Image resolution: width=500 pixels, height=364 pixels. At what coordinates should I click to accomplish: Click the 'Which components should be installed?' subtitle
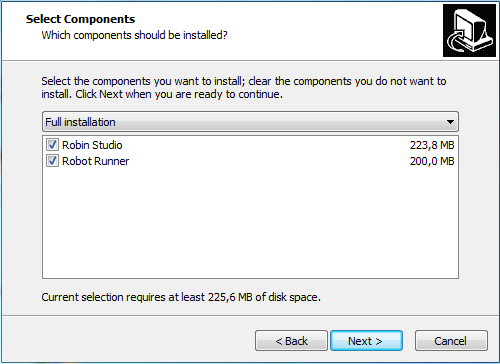point(134,35)
